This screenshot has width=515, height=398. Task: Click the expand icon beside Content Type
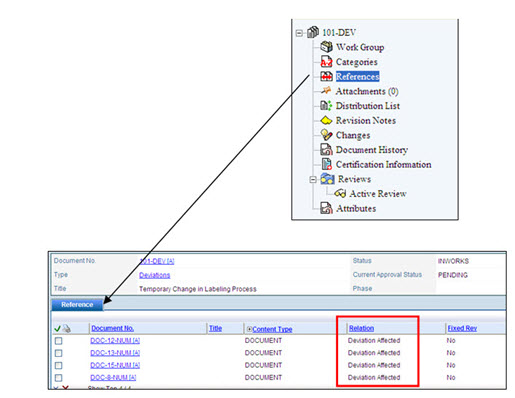click(x=249, y=329)
